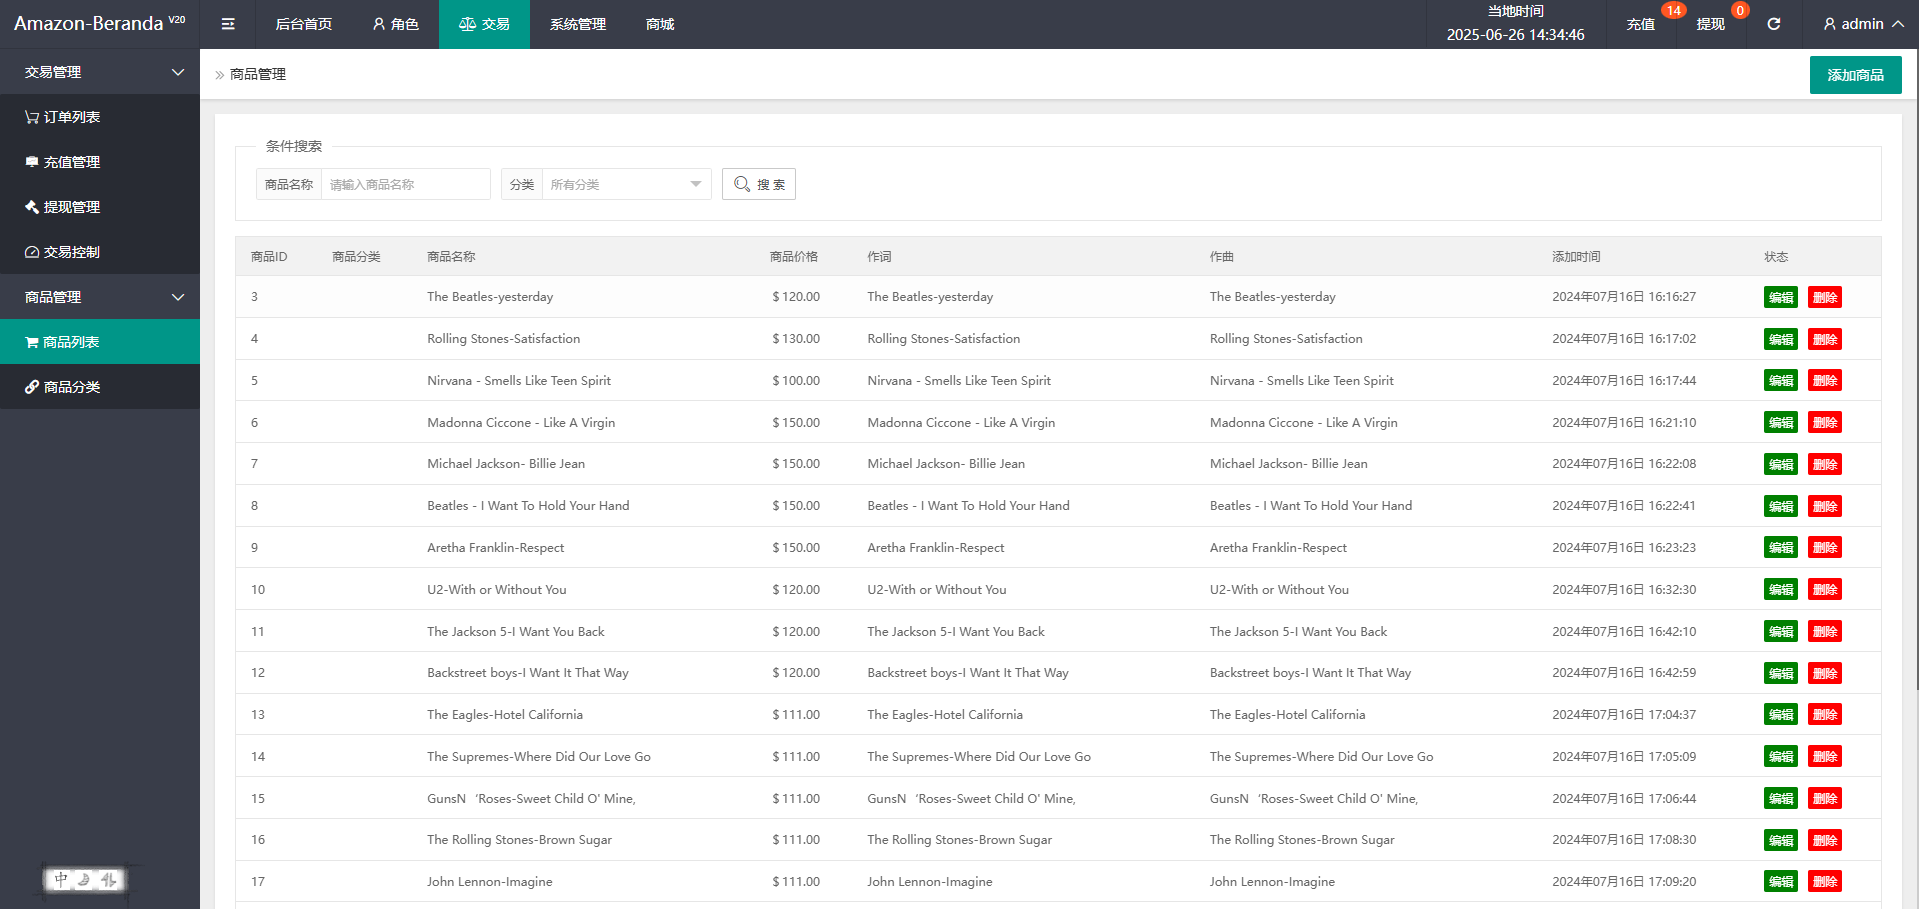
Task: Edit The Jackson 5-I Want You Back
Action: [1781, 632]
